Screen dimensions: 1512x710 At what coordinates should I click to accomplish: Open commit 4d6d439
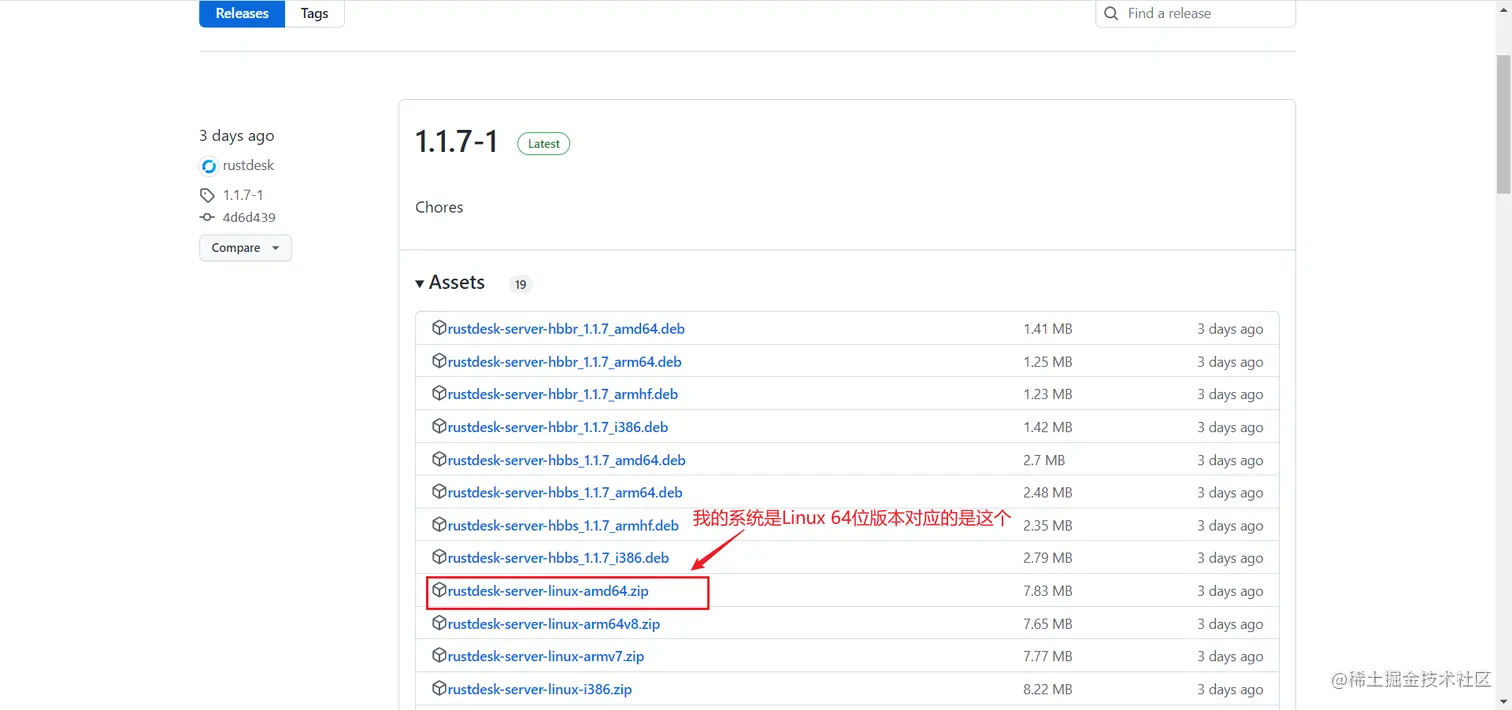click(x=249, y=217)
